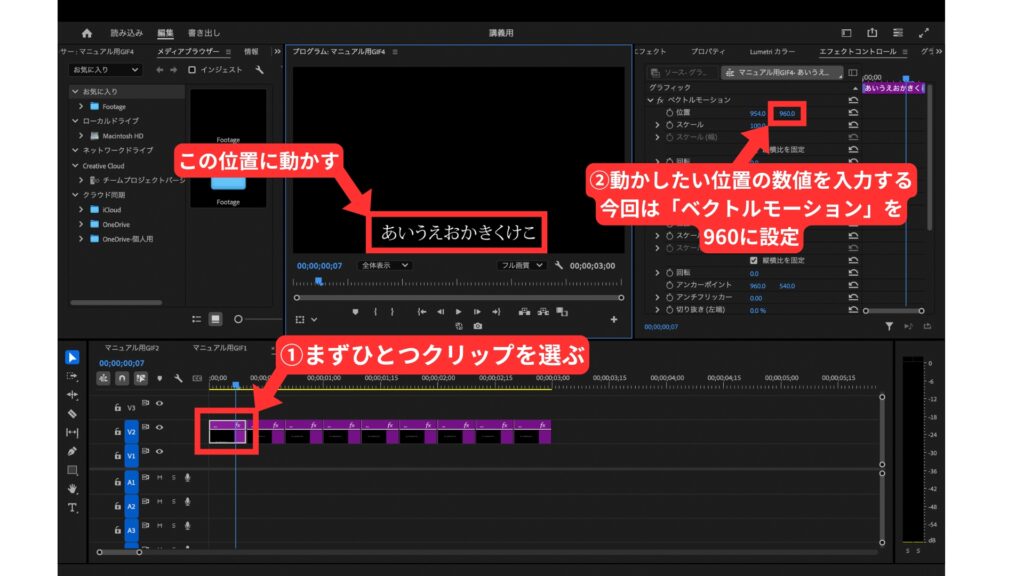This screenshot has height=576, width=1024.
Task: Collapse the Creative Cloud section
Action: [75, 166]
